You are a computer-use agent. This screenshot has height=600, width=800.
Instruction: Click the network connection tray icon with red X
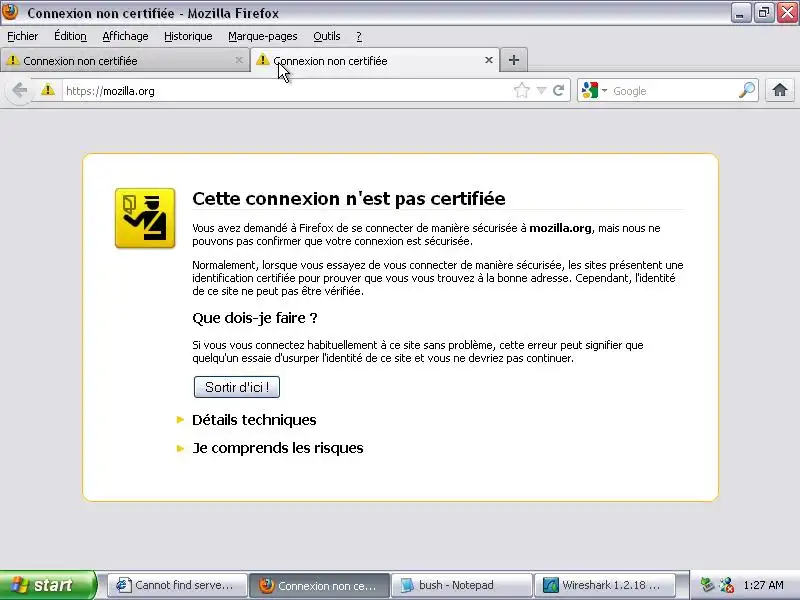(727, 585)
